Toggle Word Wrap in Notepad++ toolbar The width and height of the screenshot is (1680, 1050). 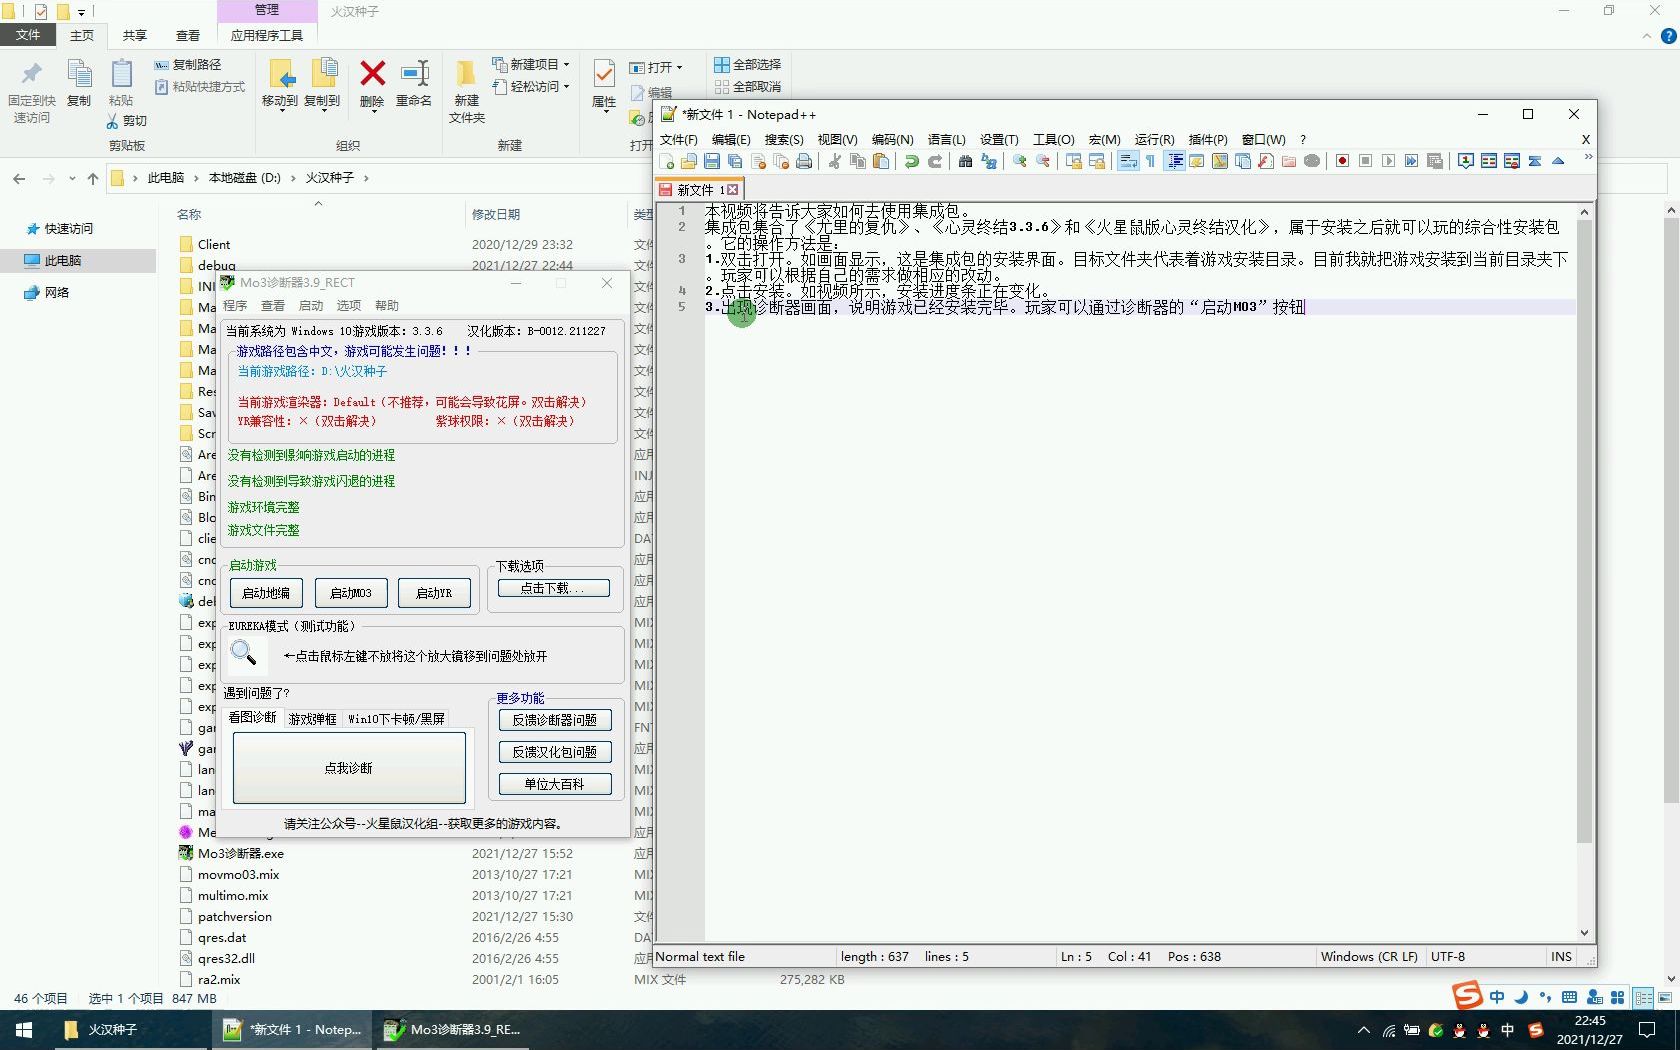tap(1127, 161)
